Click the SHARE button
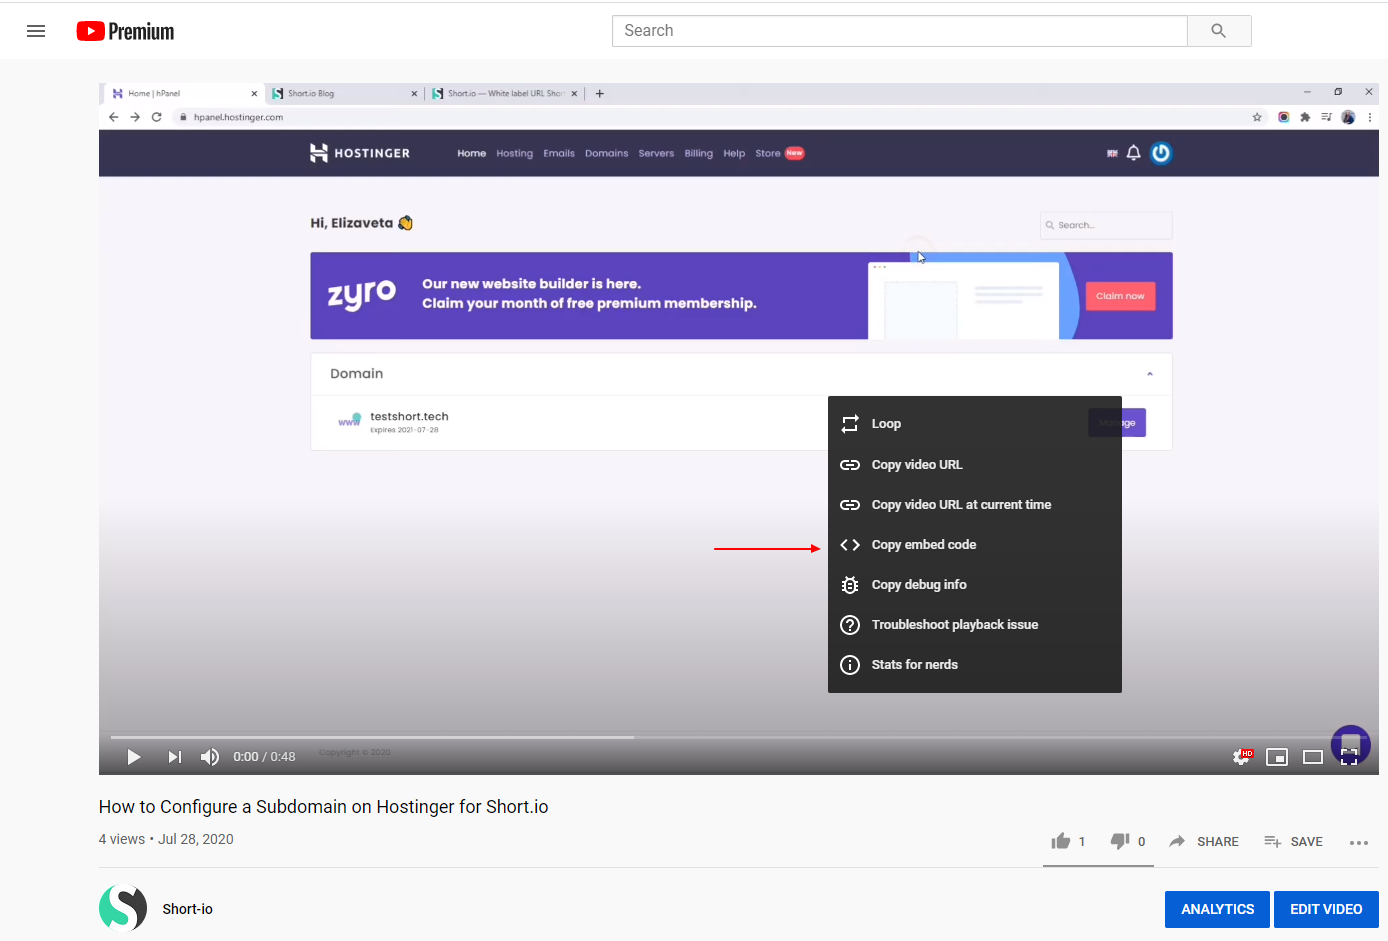 tap(1204, 841)
